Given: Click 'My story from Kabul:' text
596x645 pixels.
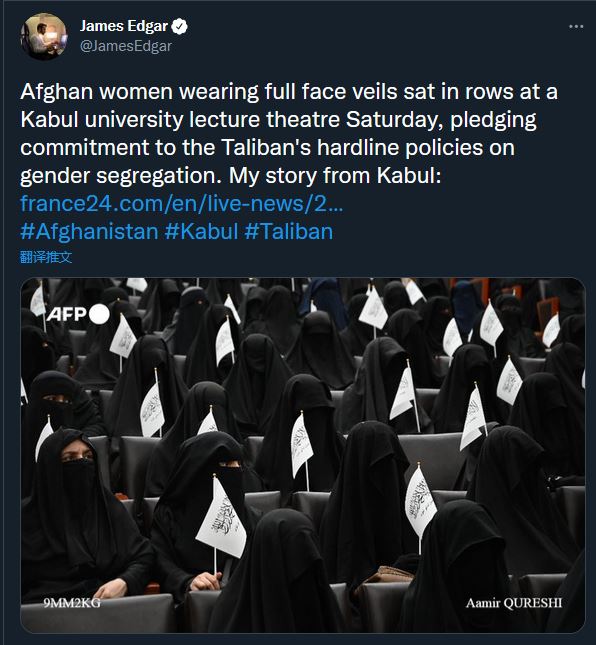Looking at the screenshot, I should (x=335, y=176).
